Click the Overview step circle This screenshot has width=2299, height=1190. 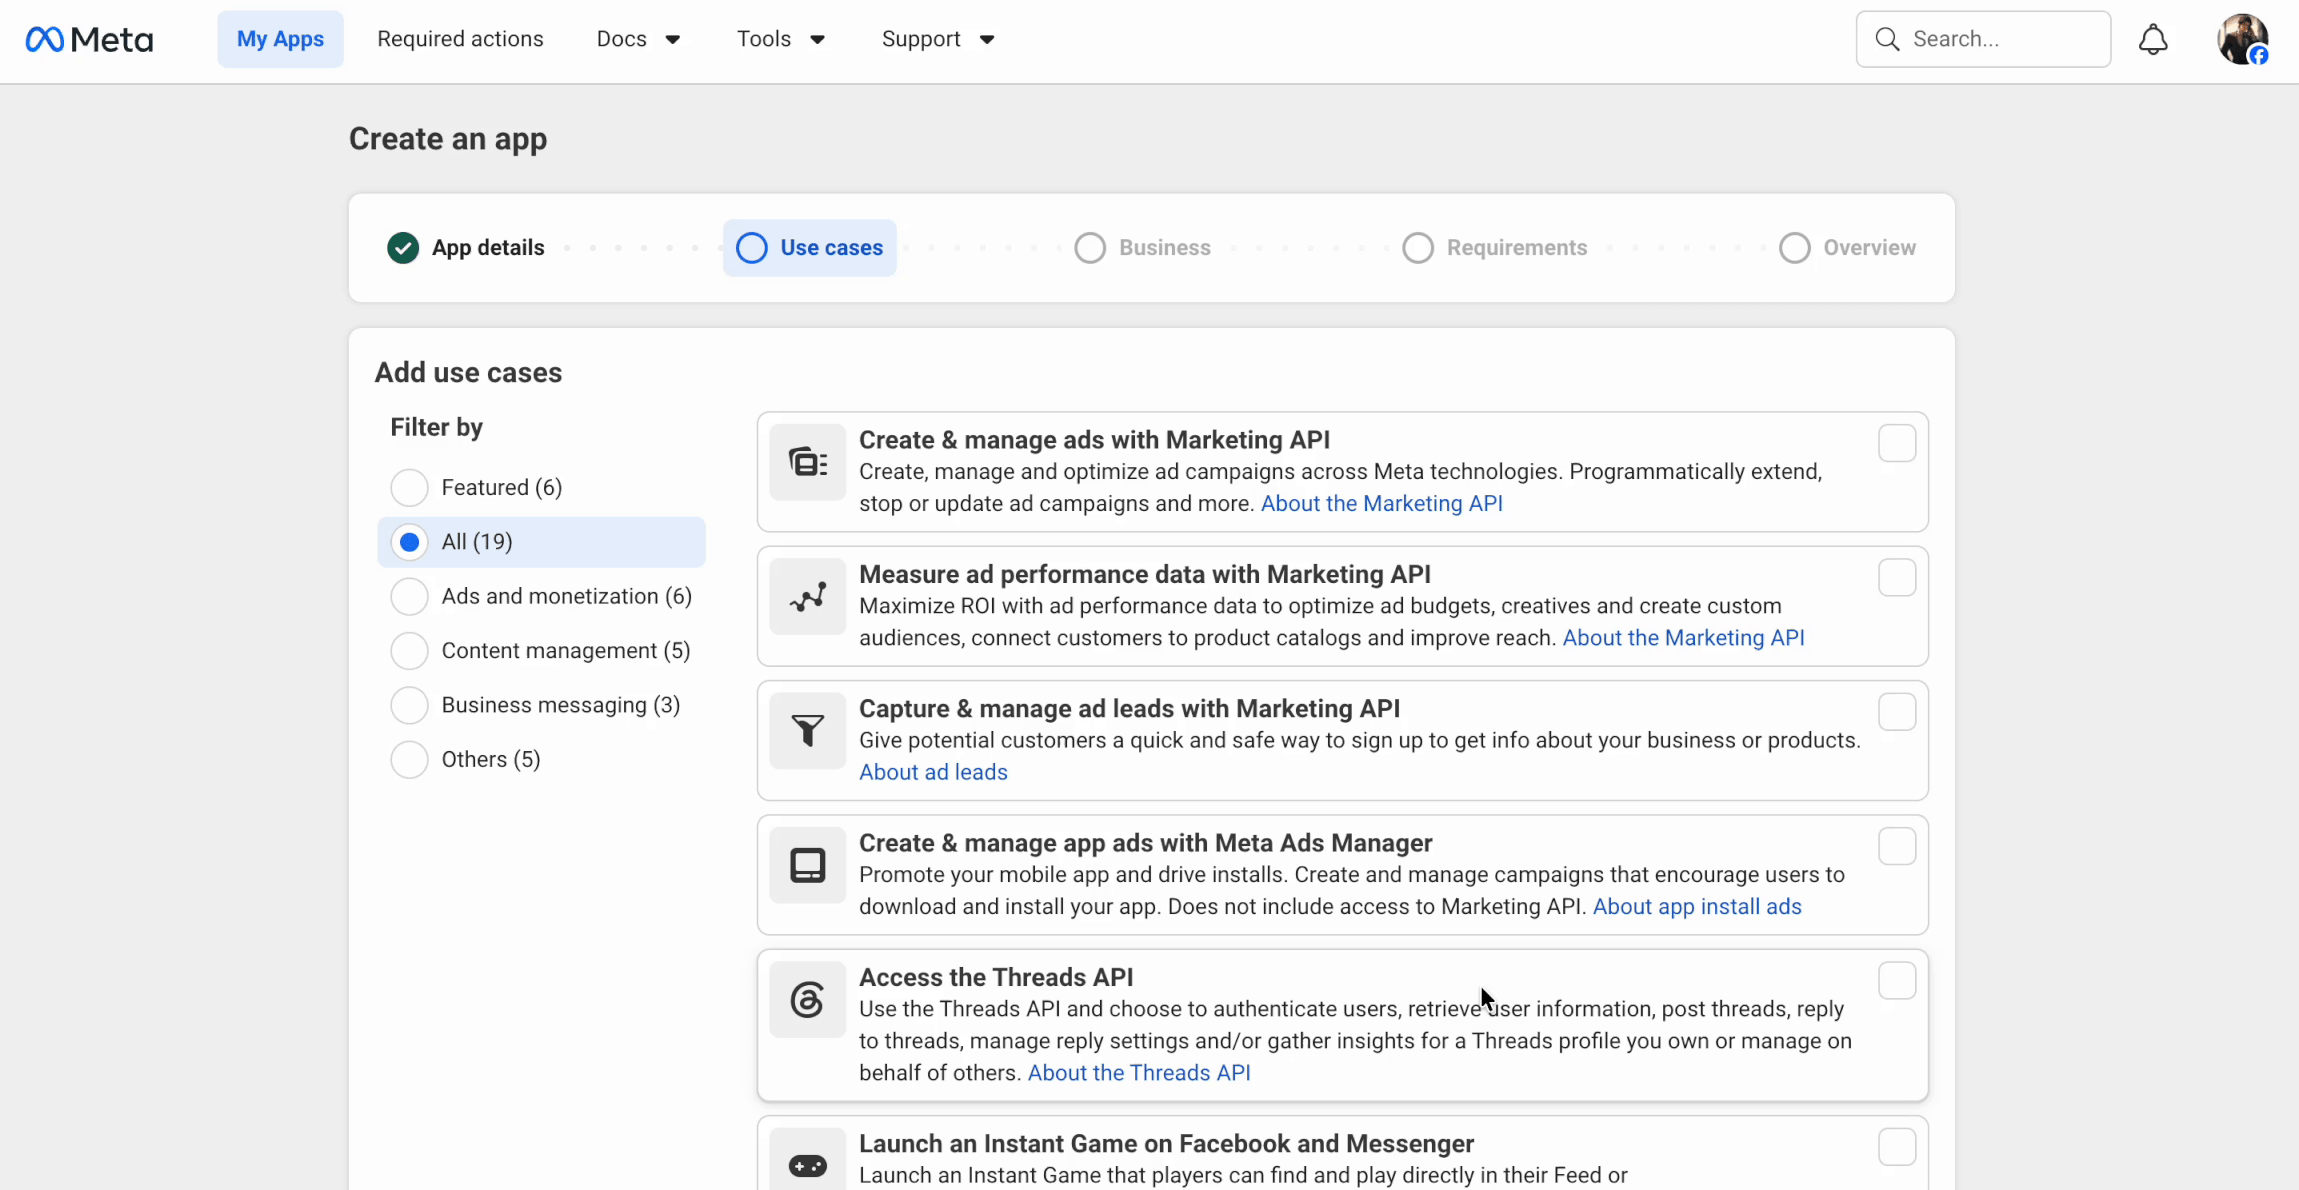[x=1795, y=248]
